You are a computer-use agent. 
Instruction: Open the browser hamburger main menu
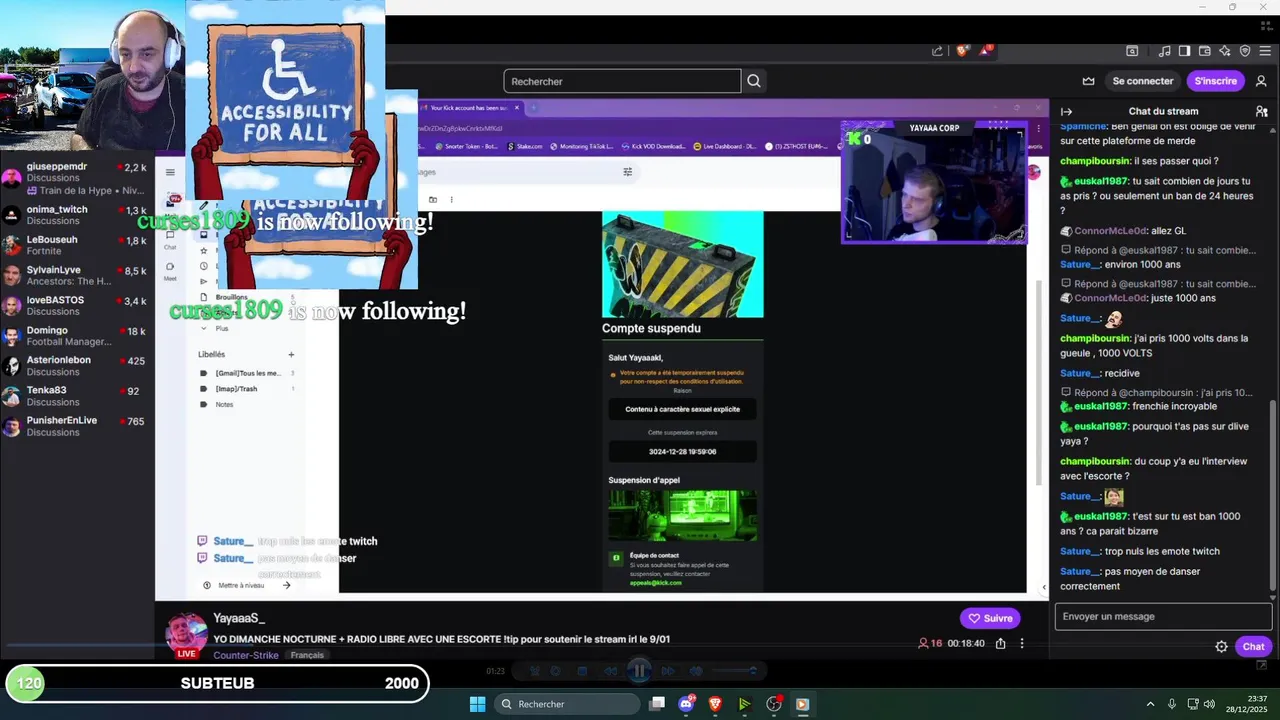click(x=1265, y=51)
